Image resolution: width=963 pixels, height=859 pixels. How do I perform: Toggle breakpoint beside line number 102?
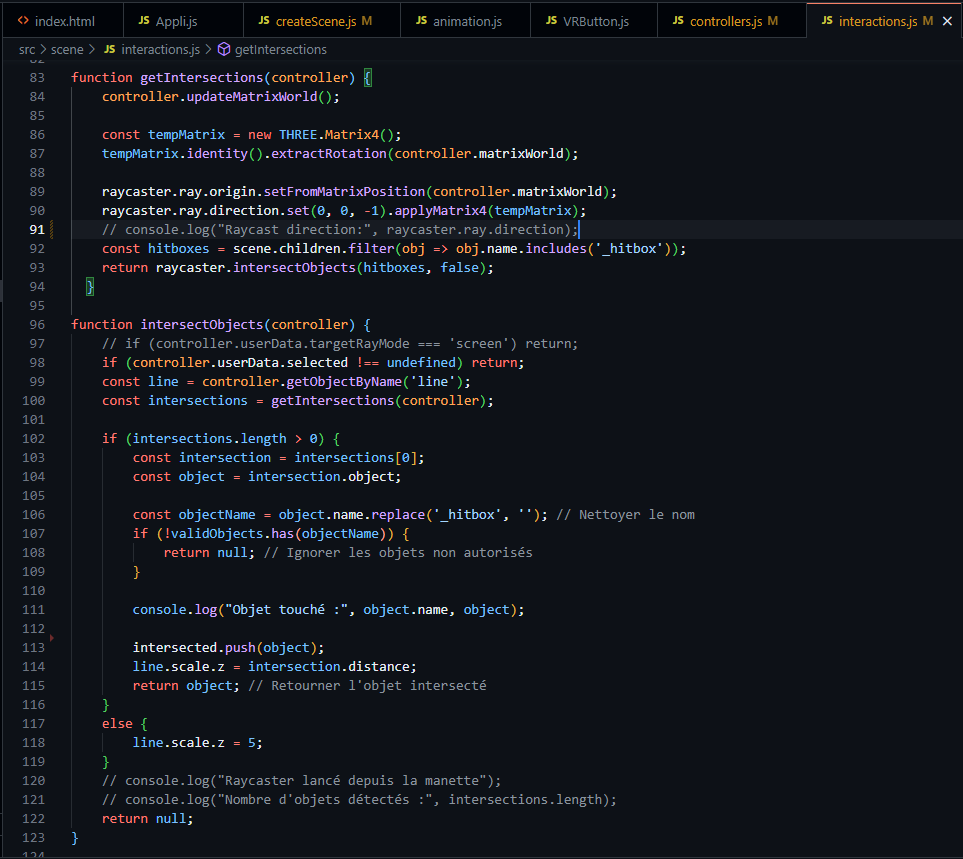point(14,439)
